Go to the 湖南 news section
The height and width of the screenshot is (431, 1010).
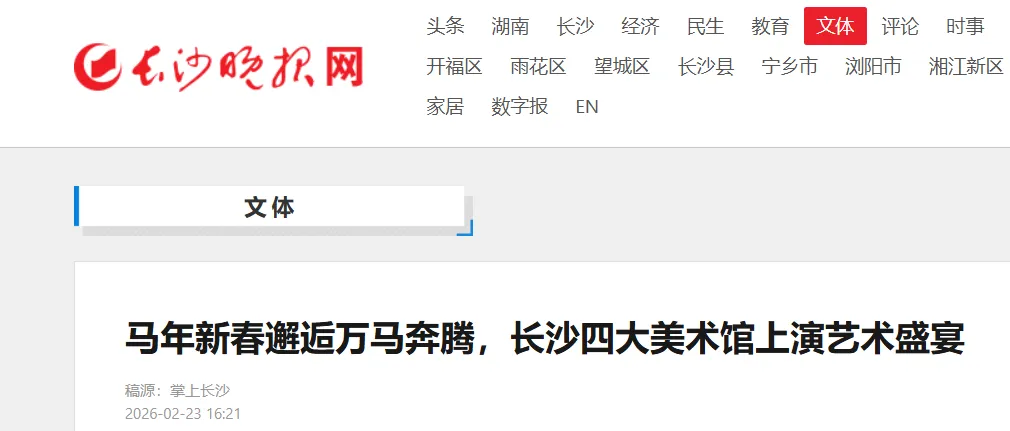tap(510, 26)
